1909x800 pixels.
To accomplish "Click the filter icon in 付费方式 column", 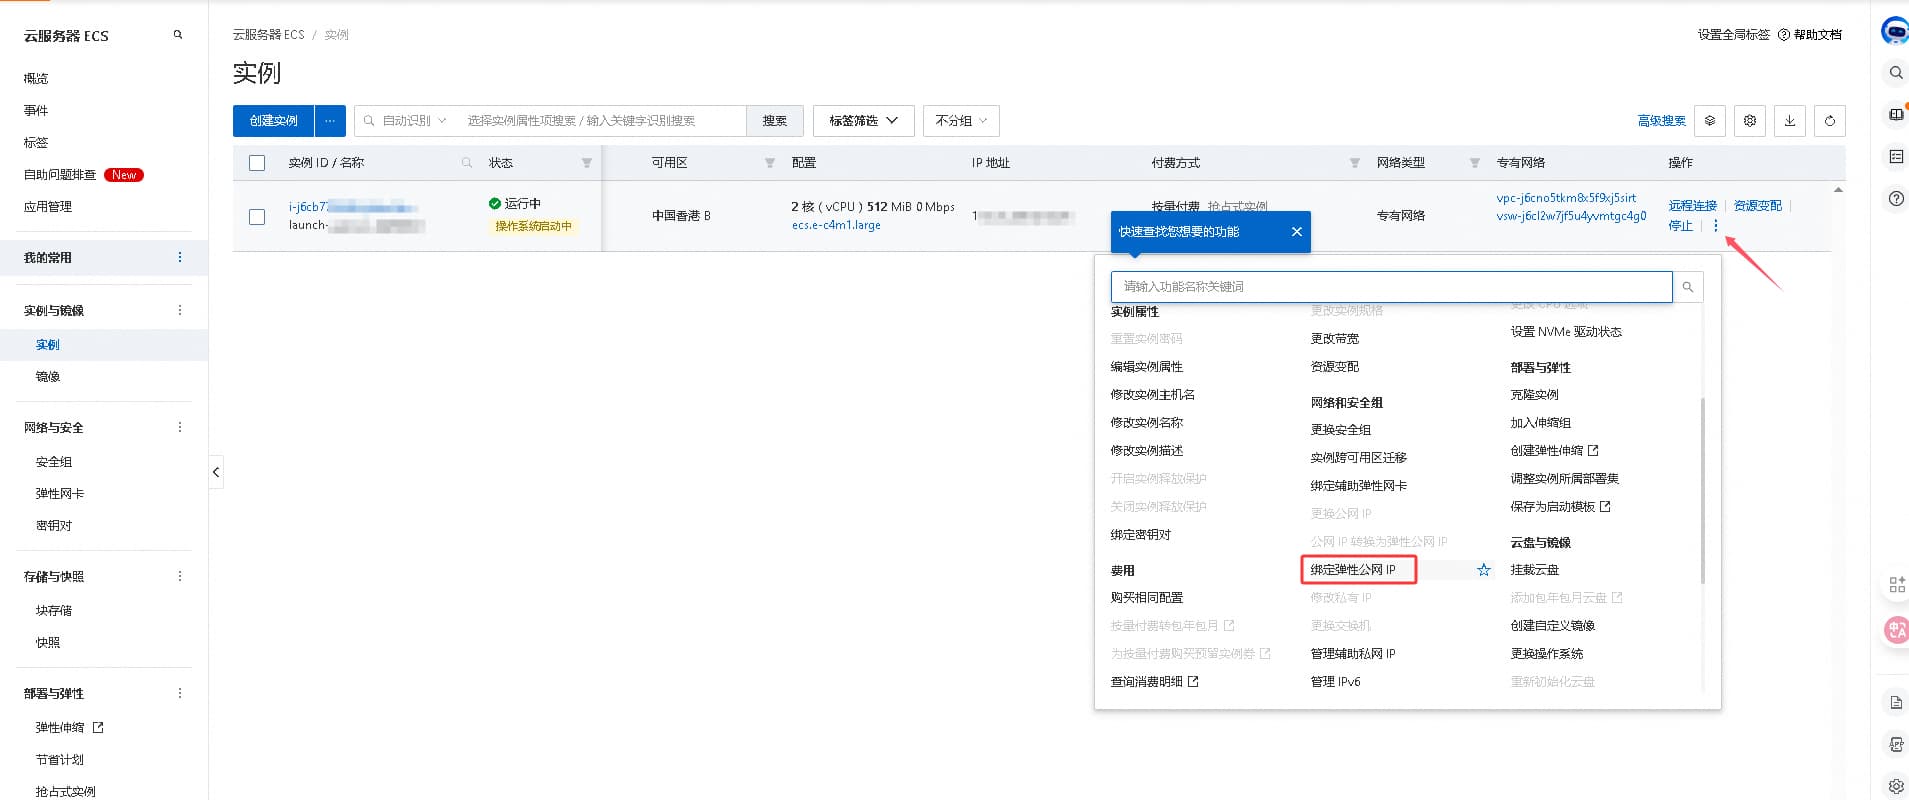I will tap(1355, 163).
